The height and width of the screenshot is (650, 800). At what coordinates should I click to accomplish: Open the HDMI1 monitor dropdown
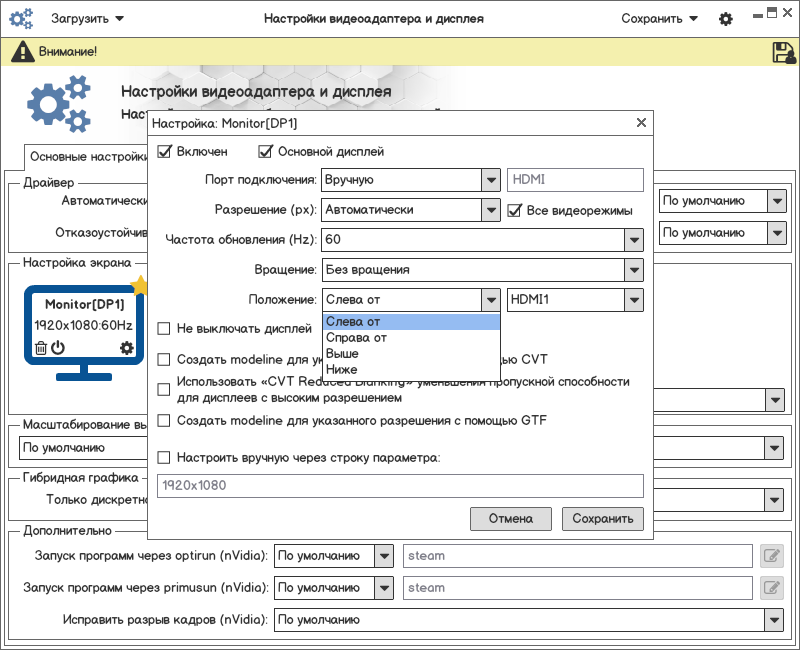click(632, 300)
